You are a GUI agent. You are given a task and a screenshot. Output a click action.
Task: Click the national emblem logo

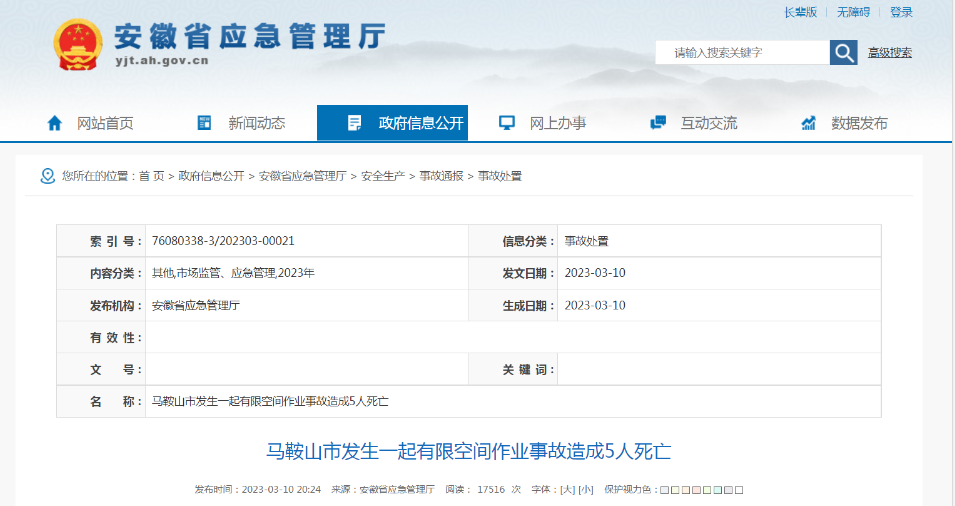tap(77, 44)
